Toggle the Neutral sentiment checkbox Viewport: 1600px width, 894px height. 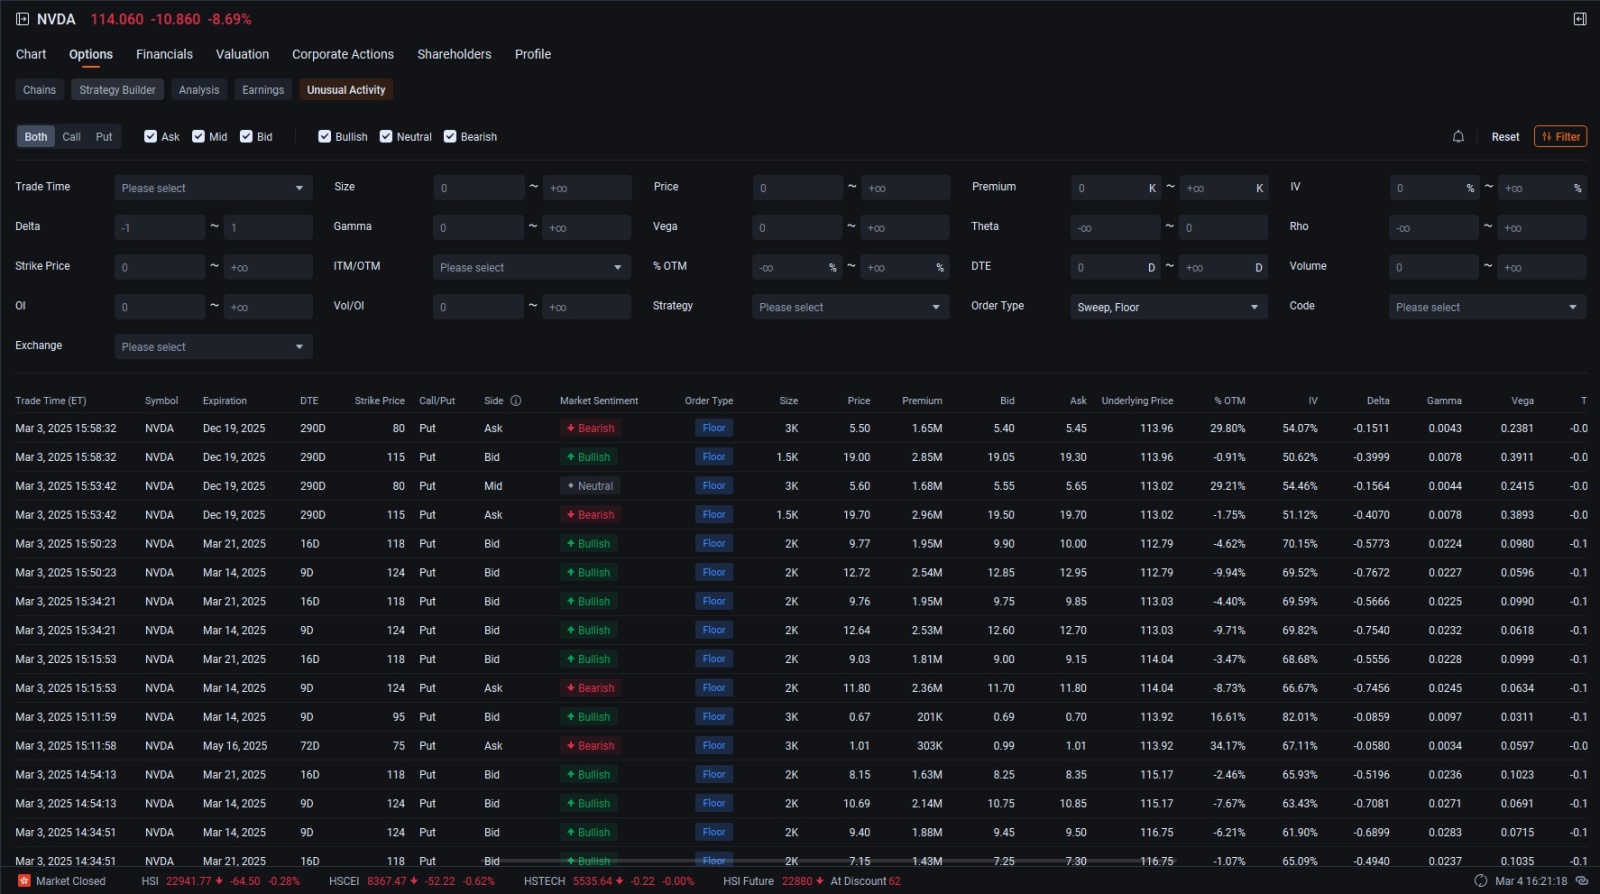coord(386,137)
